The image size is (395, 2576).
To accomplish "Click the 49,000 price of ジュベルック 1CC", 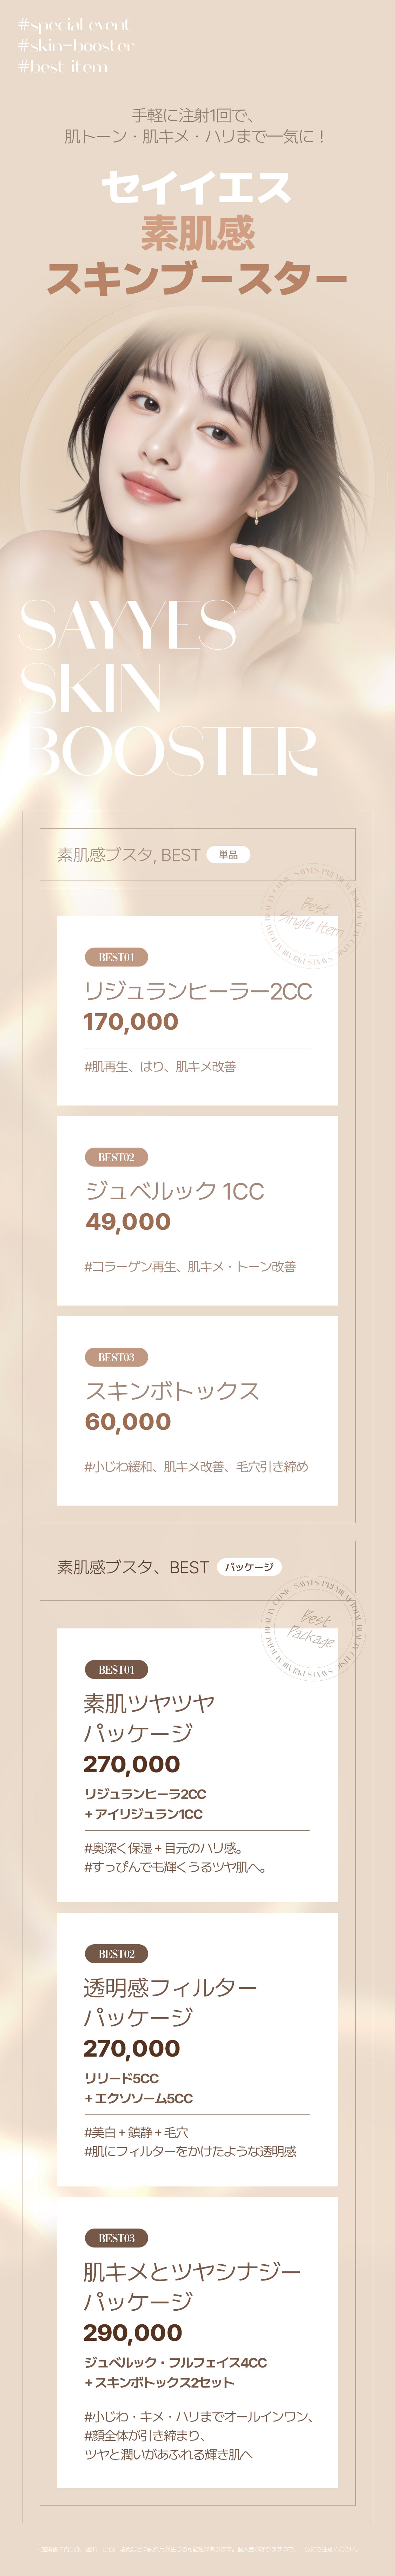I will [128, 1222].
